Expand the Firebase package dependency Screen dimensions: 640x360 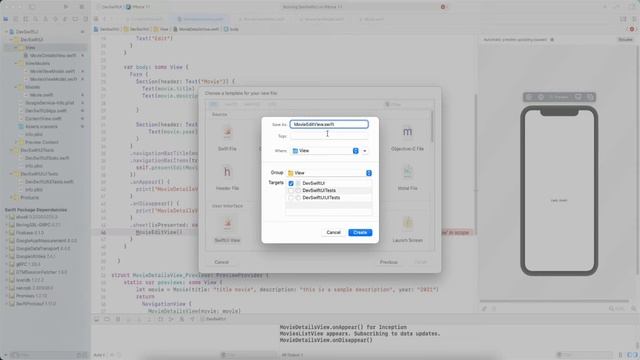pyautogui.click(x=7, y=233)
